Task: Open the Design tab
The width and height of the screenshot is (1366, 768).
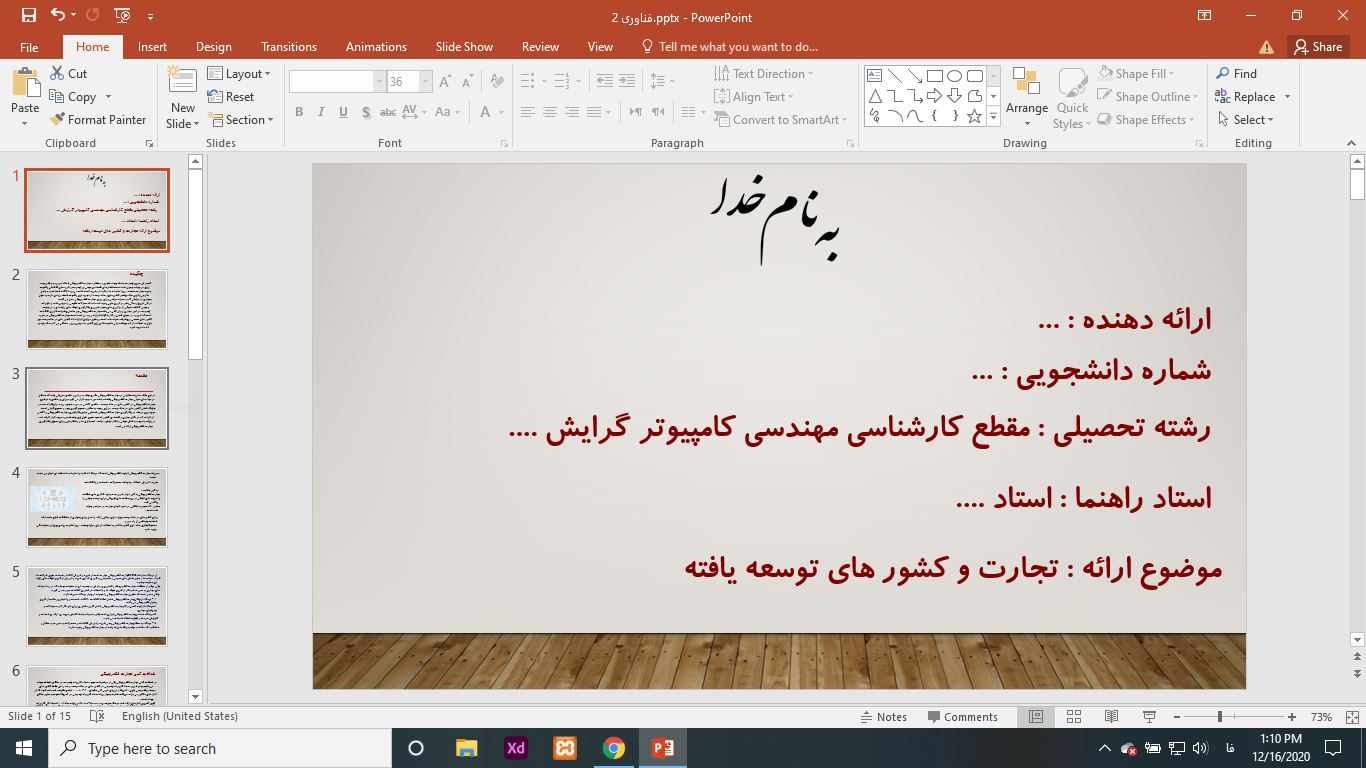Action: click(x=213, y=47)
